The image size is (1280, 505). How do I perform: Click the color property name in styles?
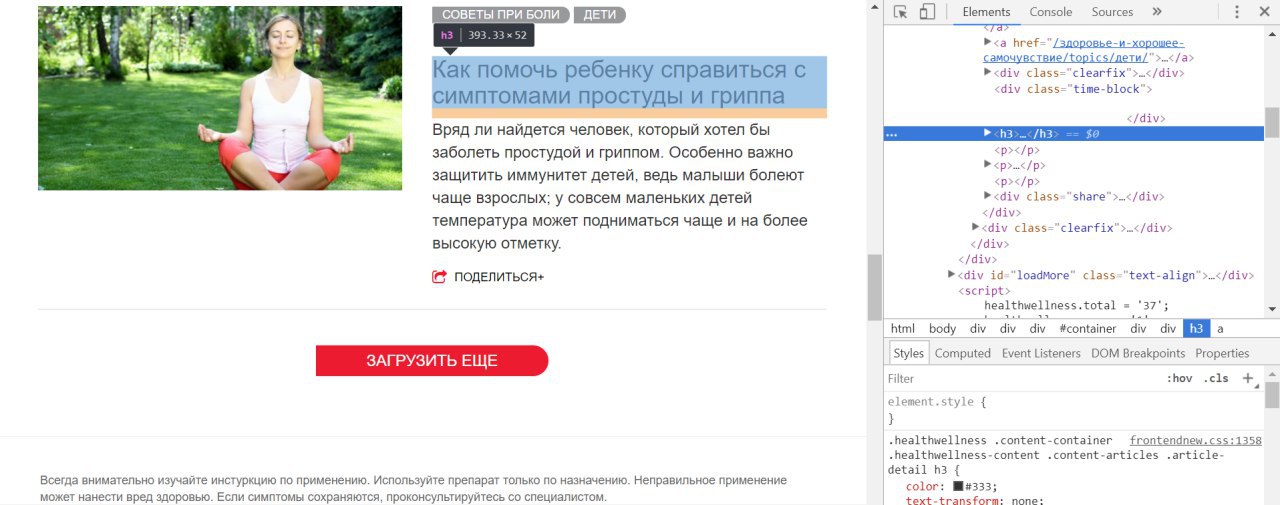(922, 487)
